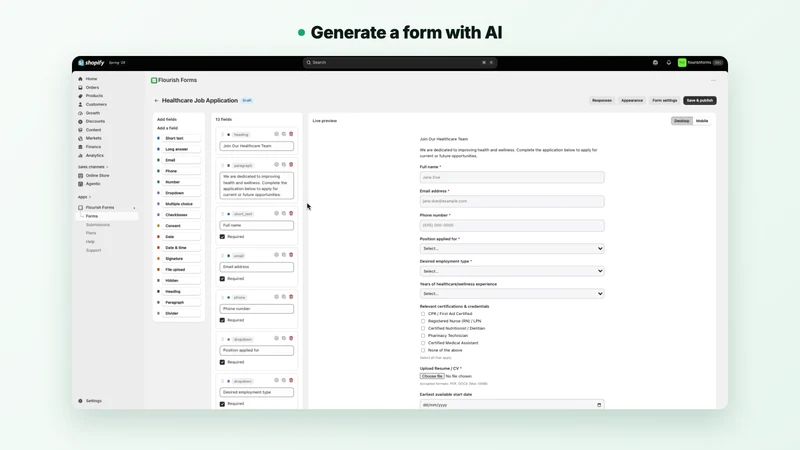
Task: Click the Shopify logo
Action: click(91, 63)
